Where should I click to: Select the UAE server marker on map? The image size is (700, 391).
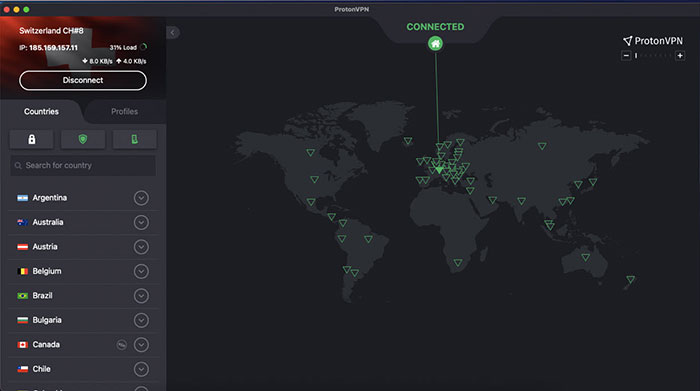click(x=492, y=200)
